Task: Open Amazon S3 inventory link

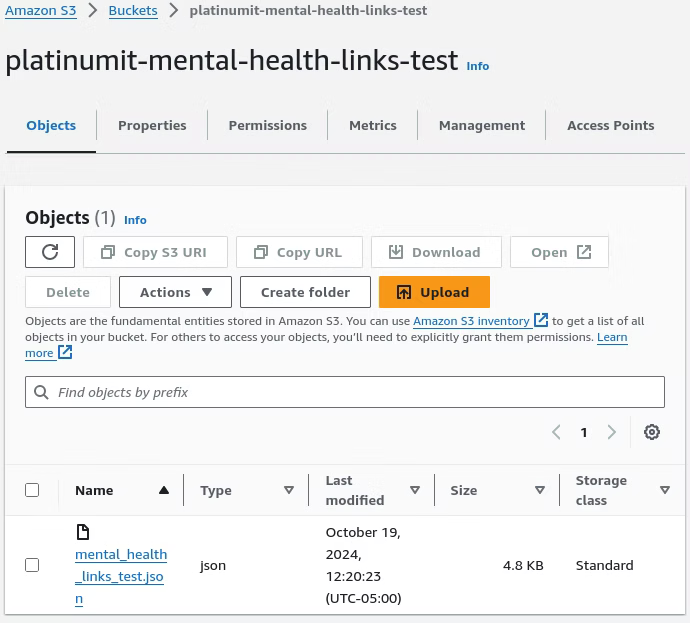Action: click(x=471, y=321)
